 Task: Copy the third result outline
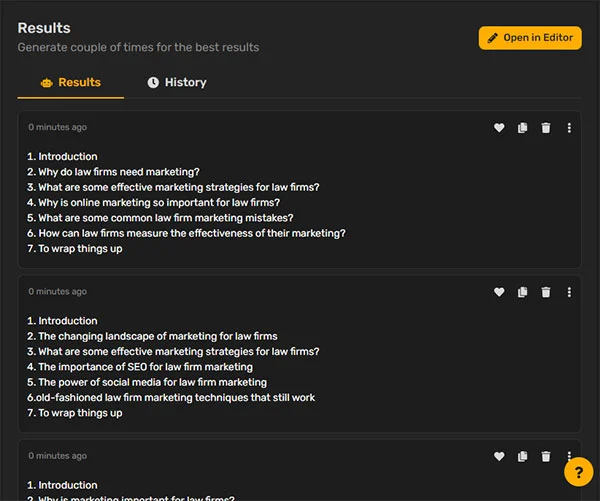click(x=522, y=456)
